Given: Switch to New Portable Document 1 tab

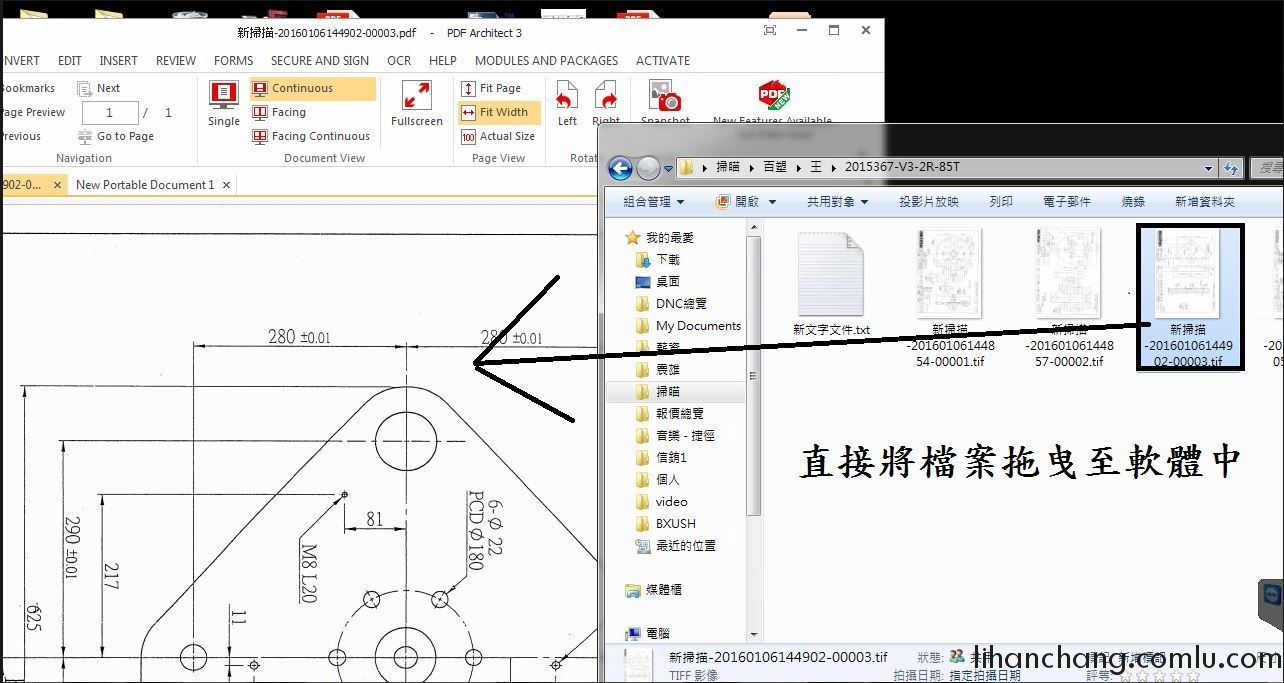Looking at the screenshot, I should point(145,184).
